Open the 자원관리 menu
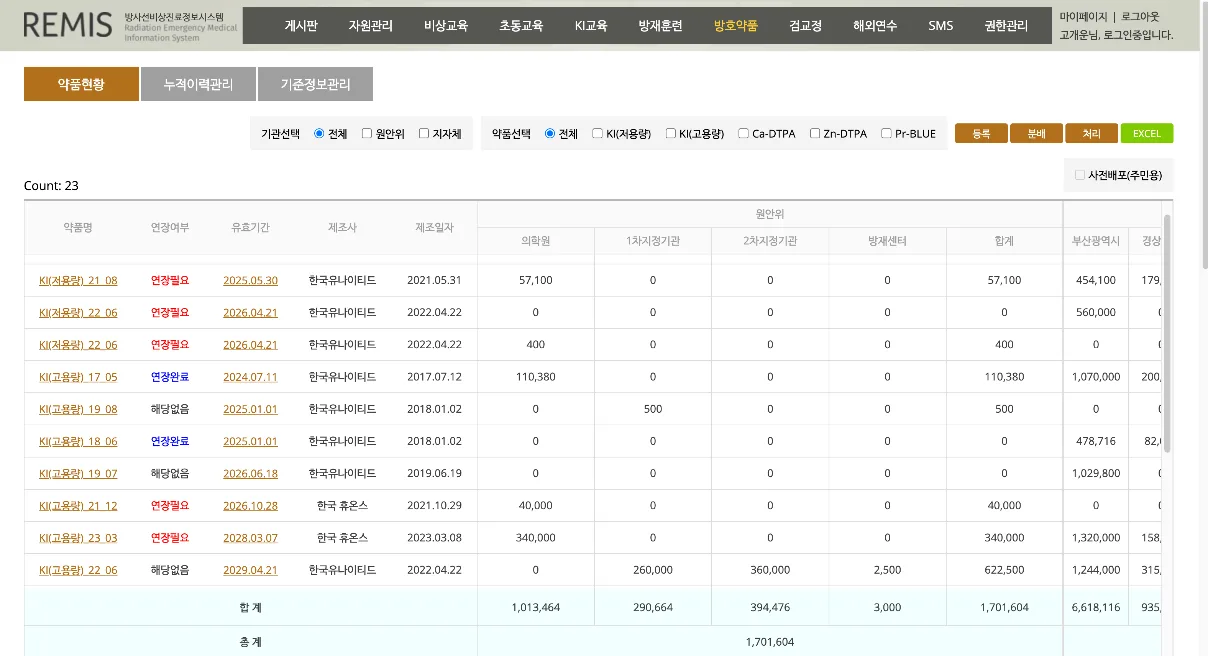The height and width of the screenshot is (656, 1208). pos(371,26)
